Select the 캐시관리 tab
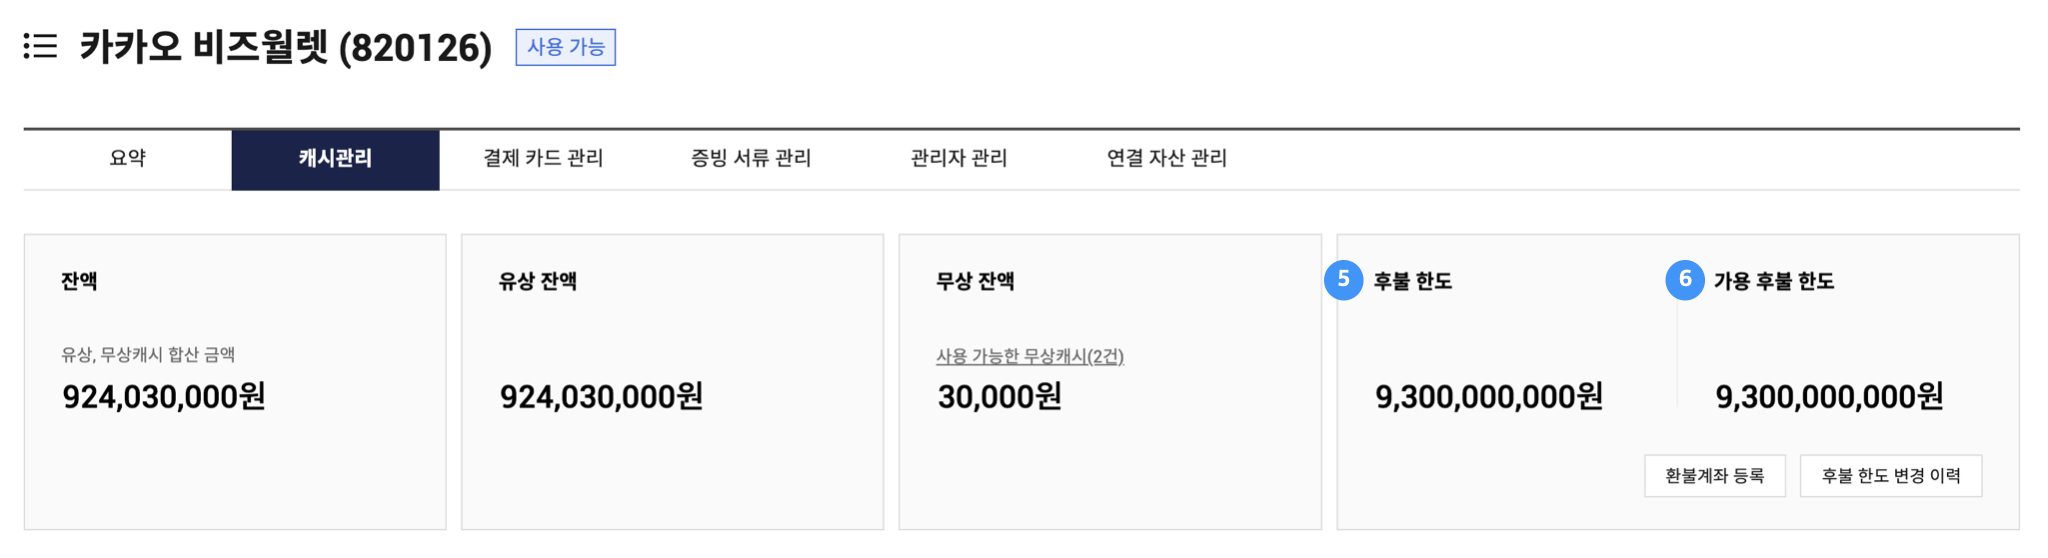Screen dimensions: 2048x558 335,159
